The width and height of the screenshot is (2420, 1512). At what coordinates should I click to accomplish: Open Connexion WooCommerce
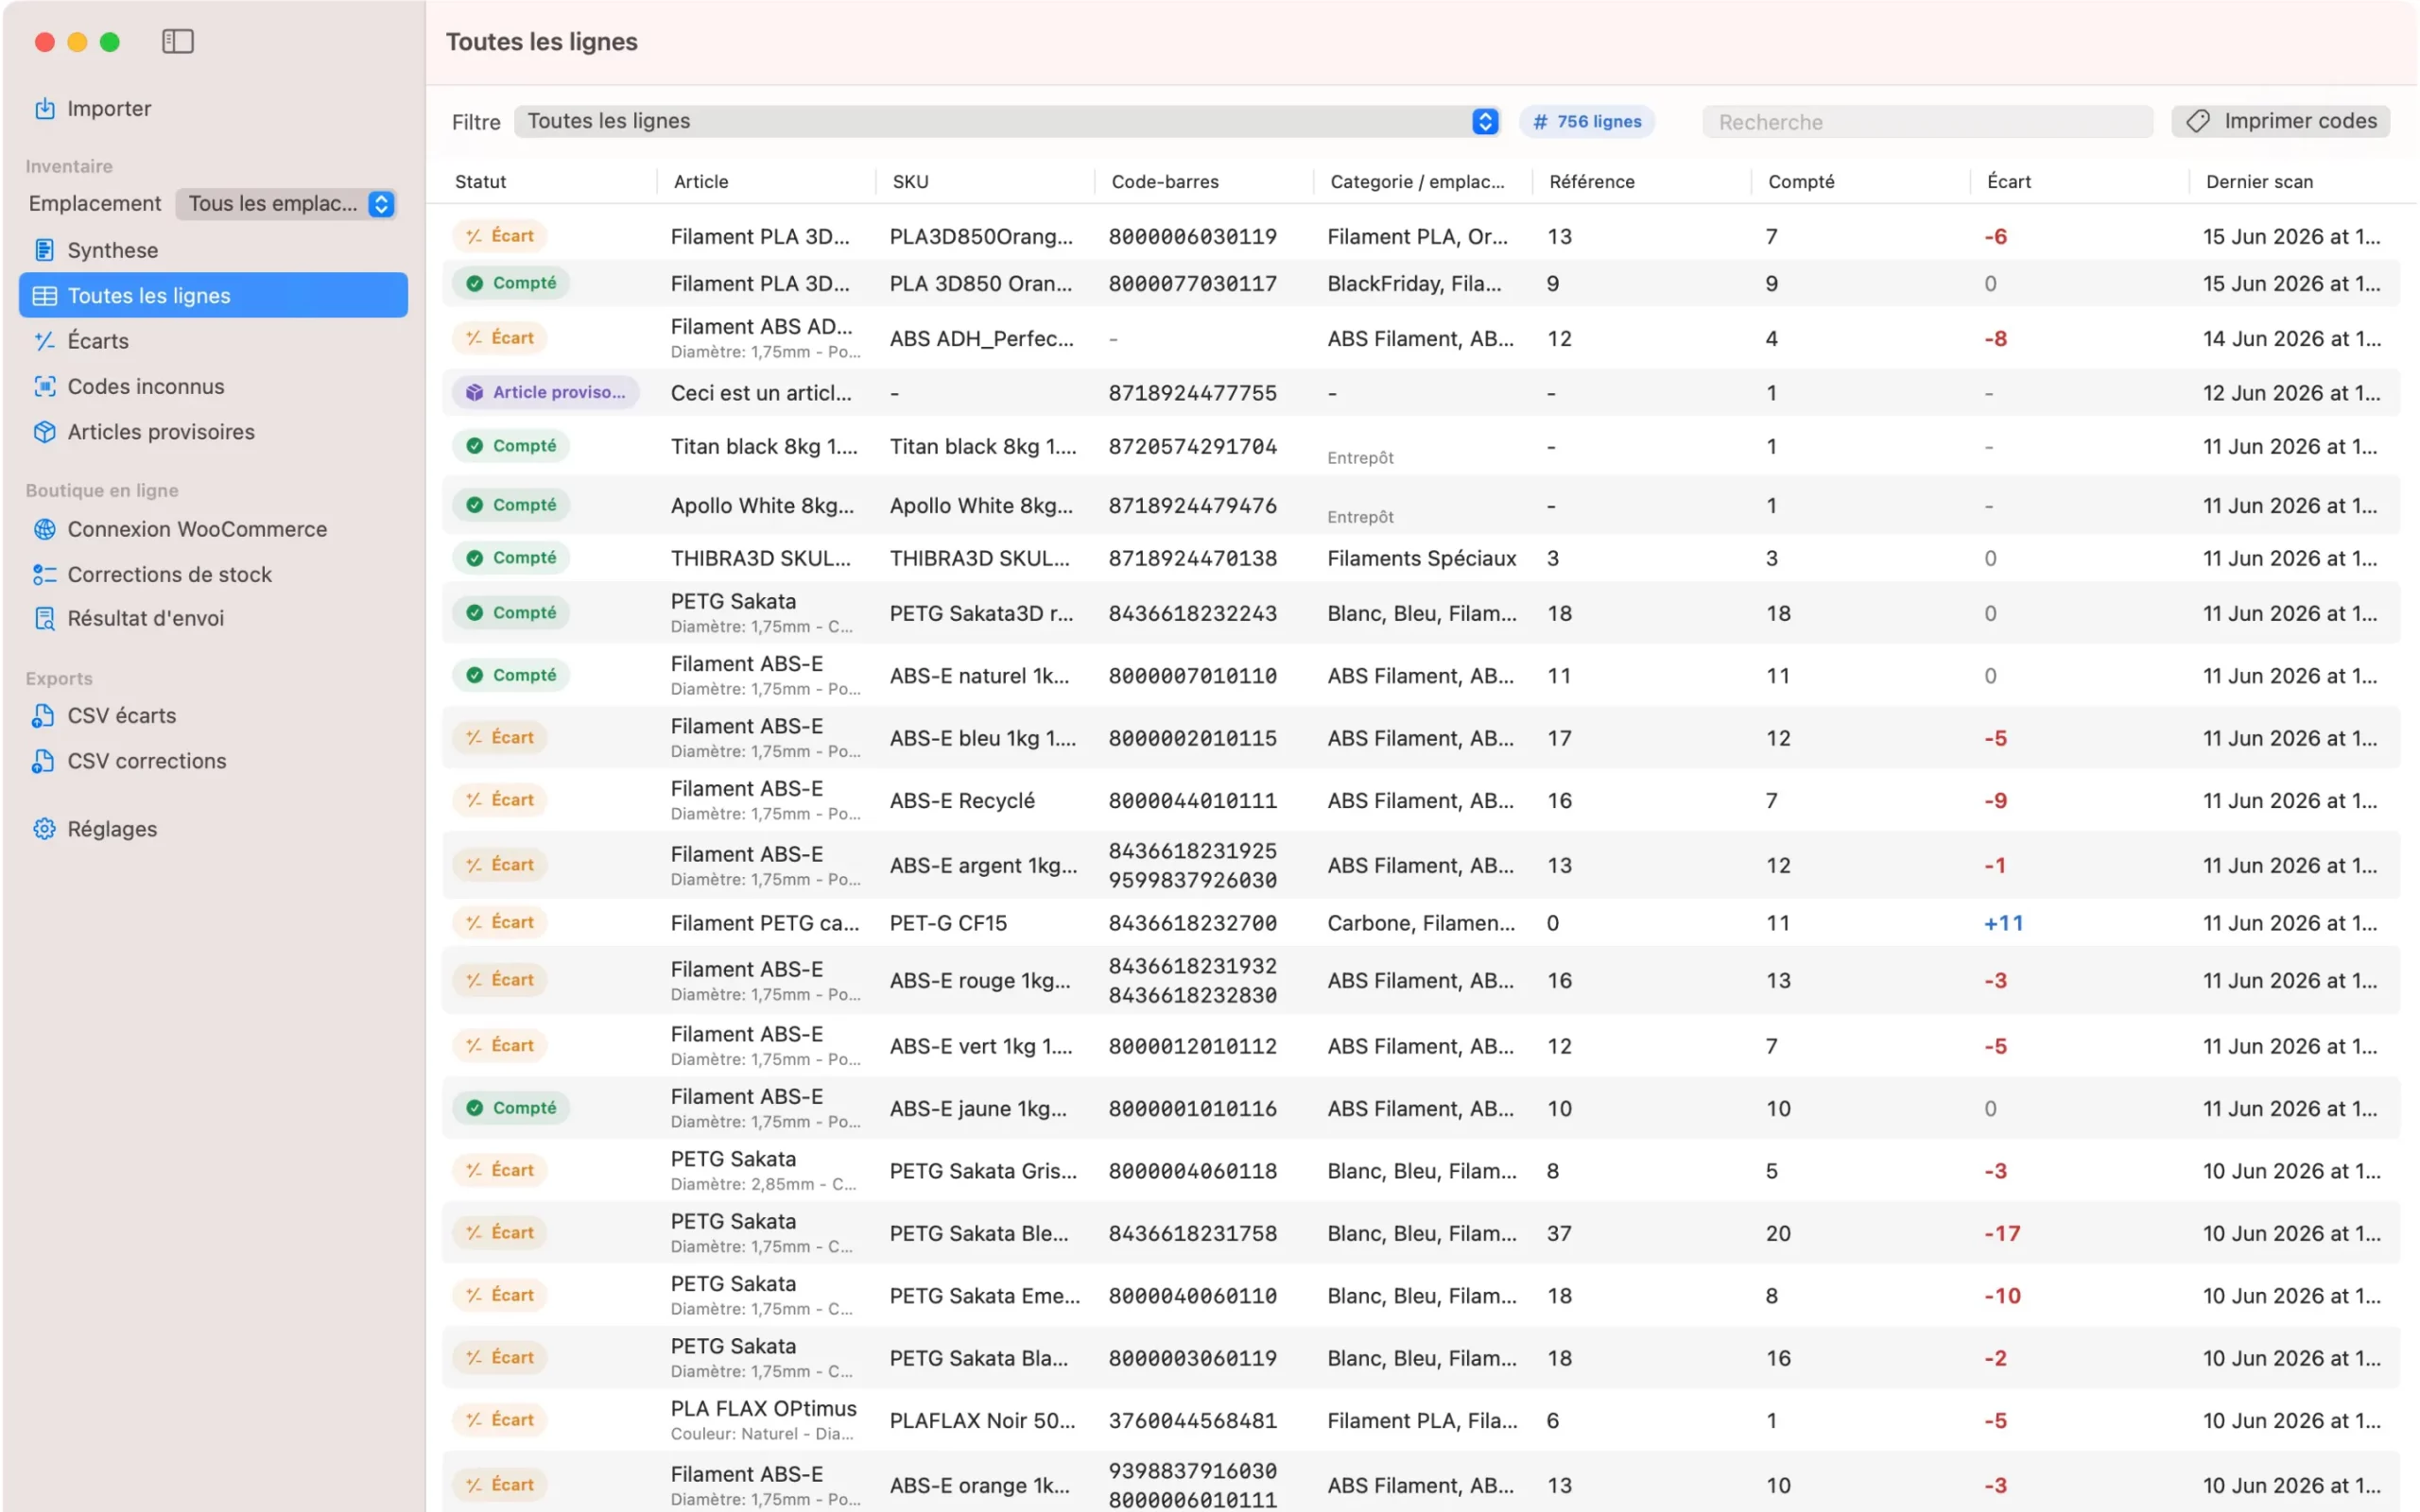point(197,529)
